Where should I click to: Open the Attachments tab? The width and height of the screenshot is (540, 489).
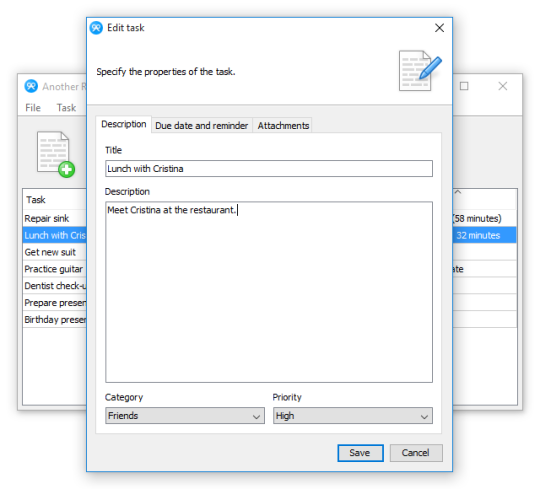pos(283,126)
